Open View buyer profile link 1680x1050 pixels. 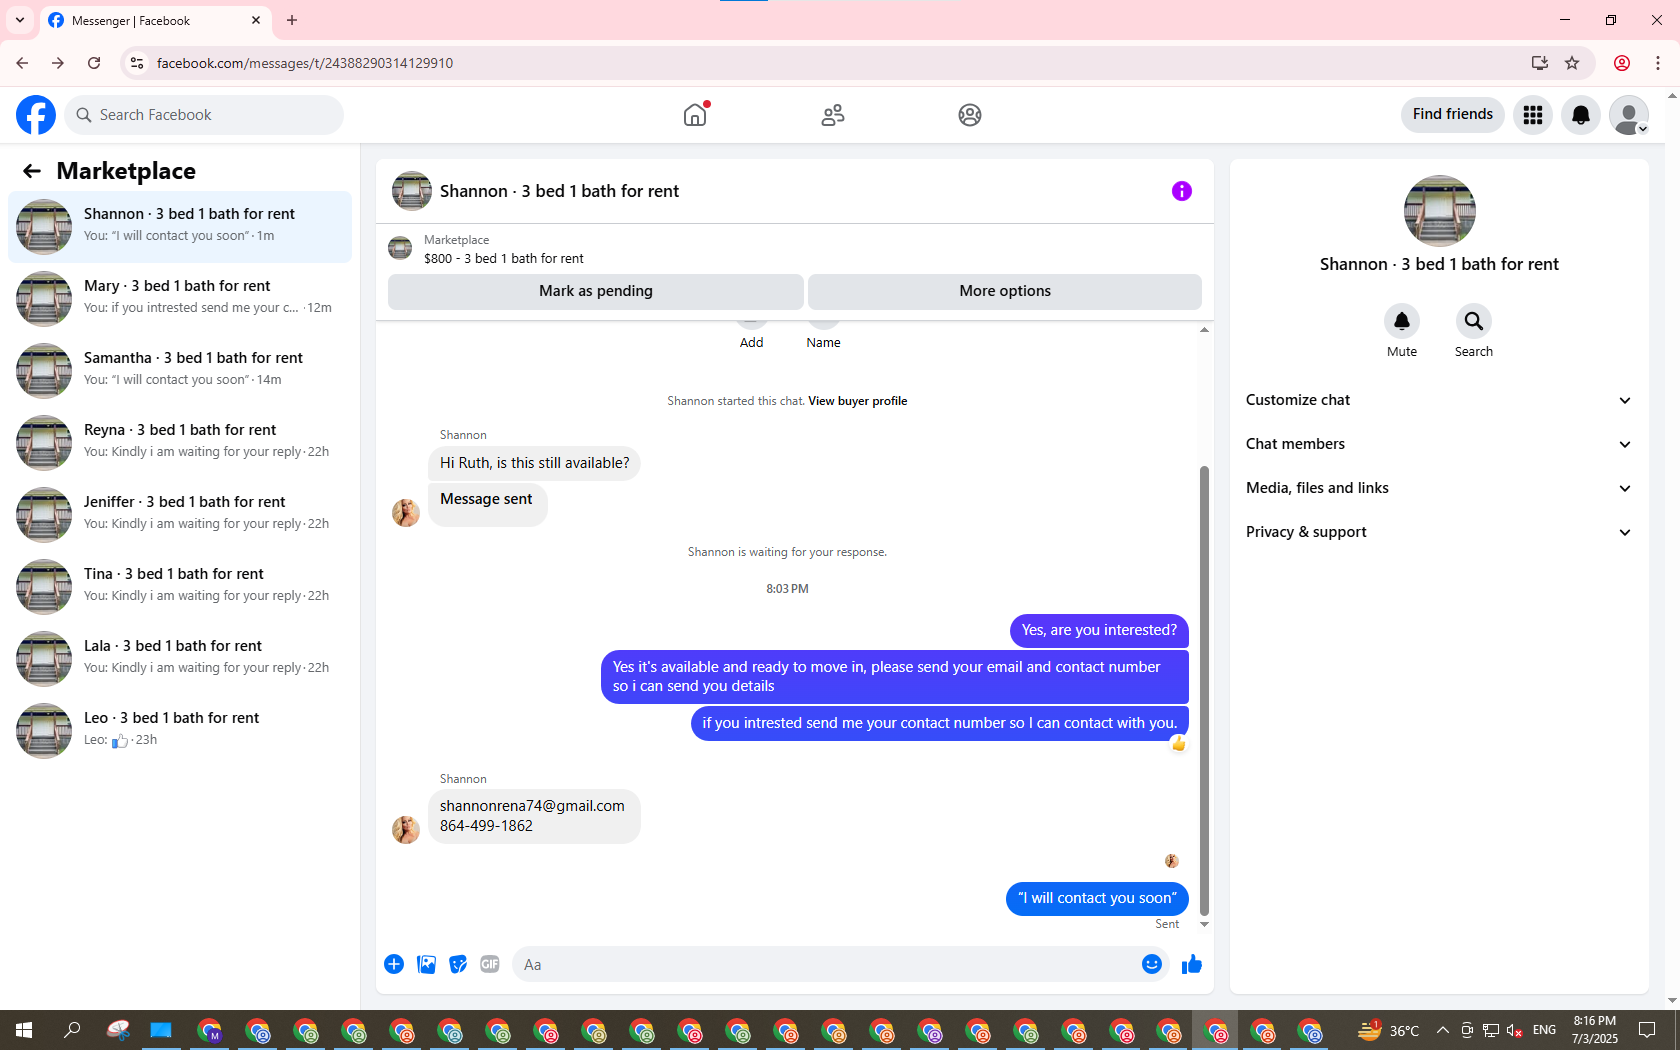pos(858,401)
